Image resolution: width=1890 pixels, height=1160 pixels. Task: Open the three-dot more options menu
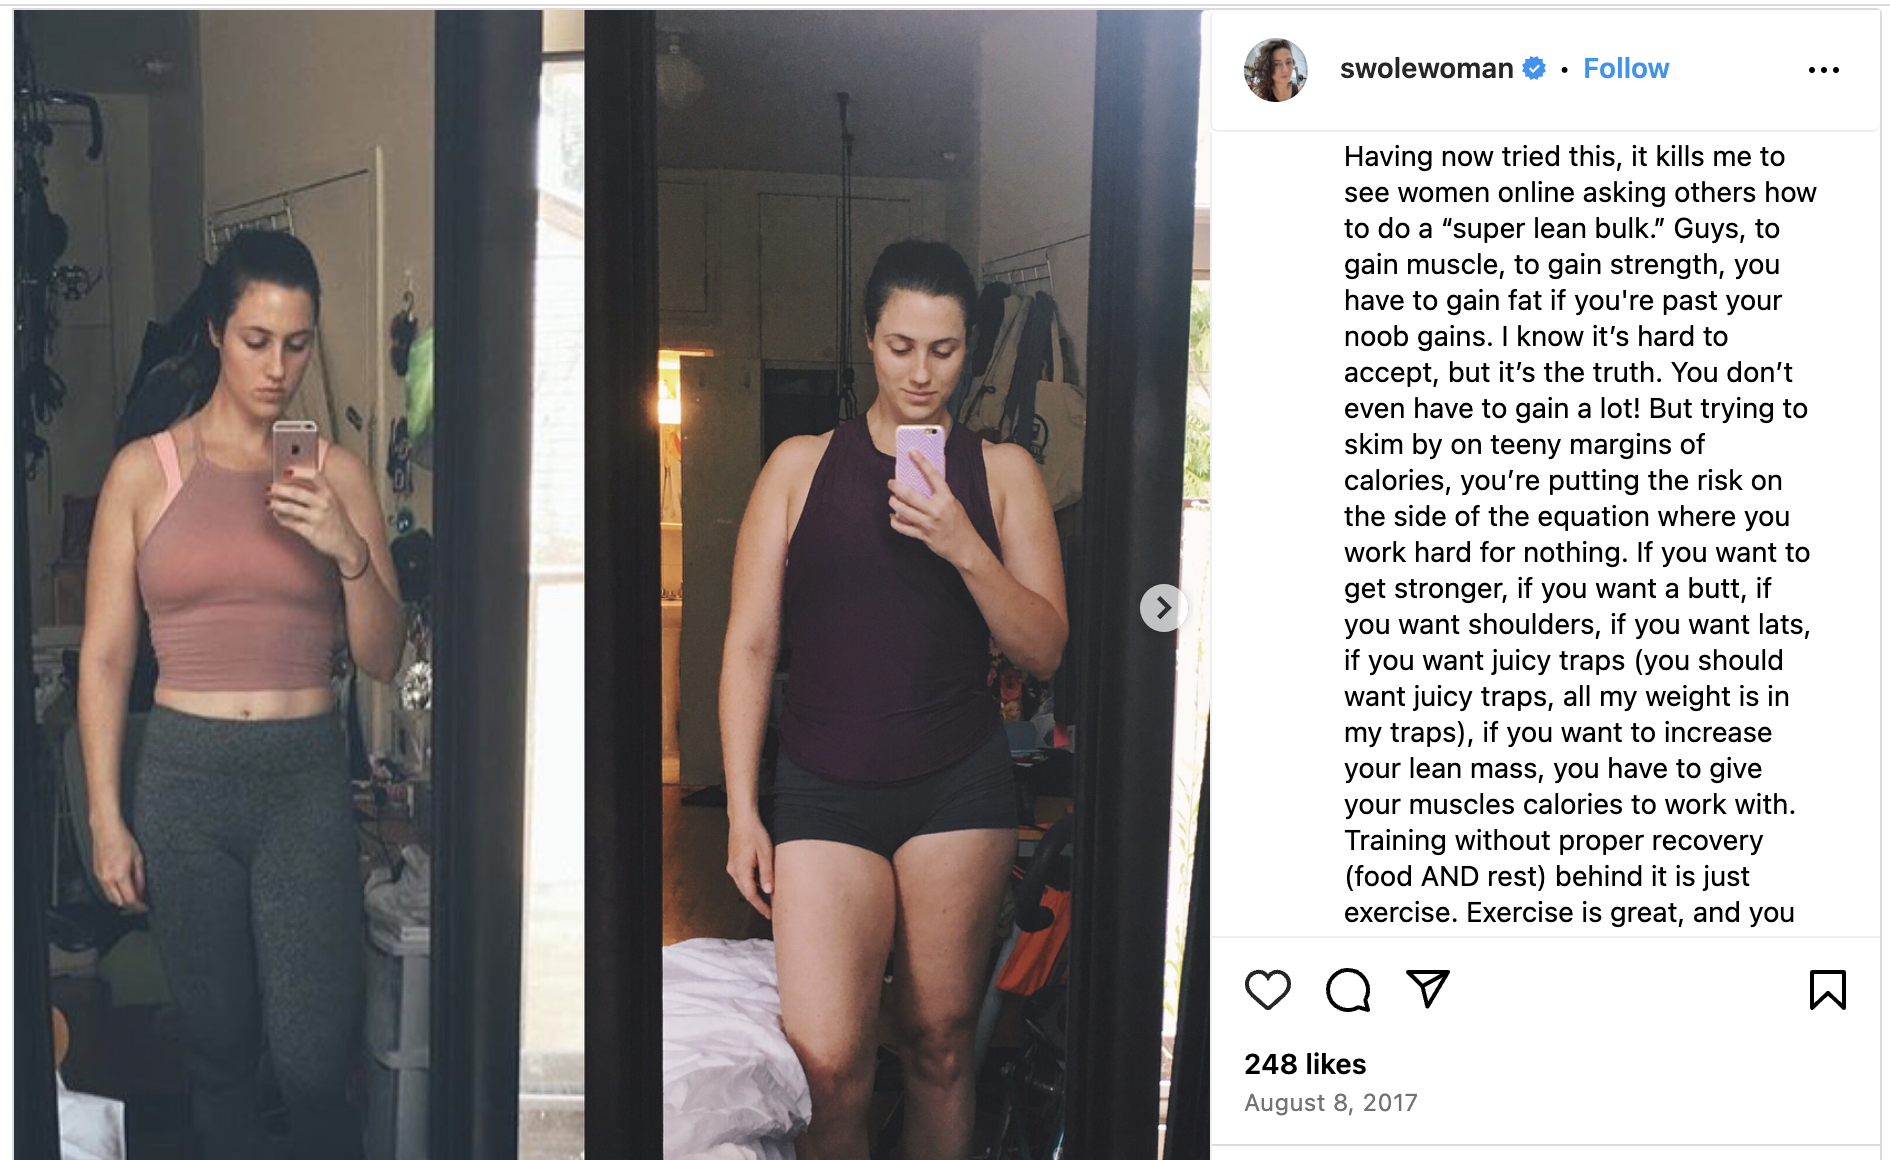pyautogui.click(x=1824, y=70)
